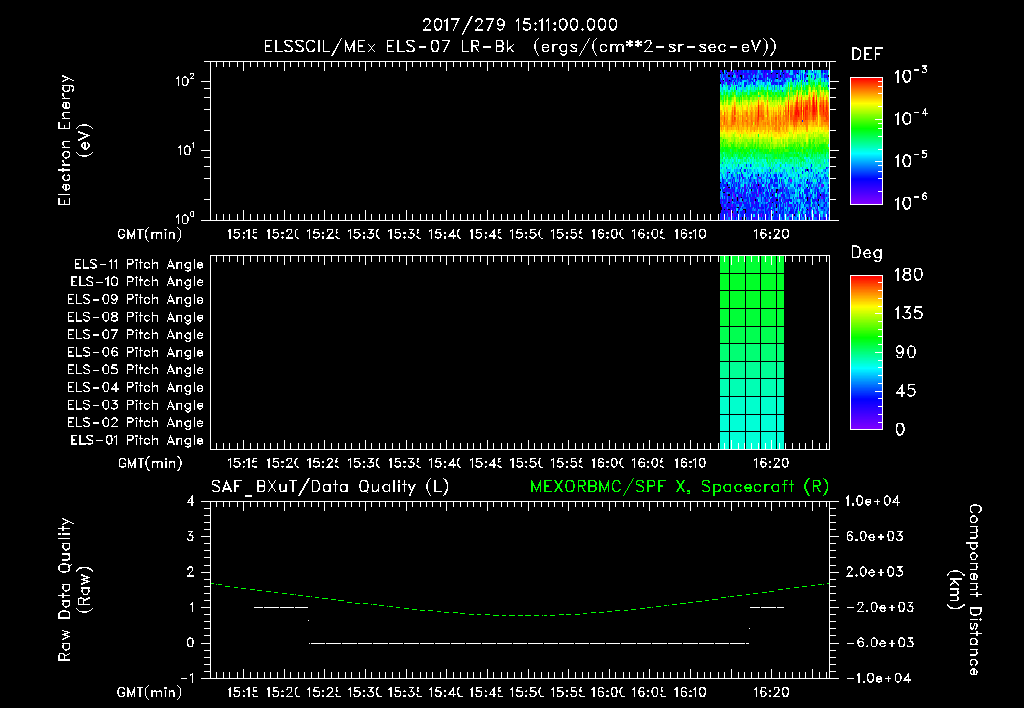Image resolution: width=1024 pixels, height=708 pixels.
Task: Select the ELS-08 Pitch Angle row label
Action: (135, 317)
